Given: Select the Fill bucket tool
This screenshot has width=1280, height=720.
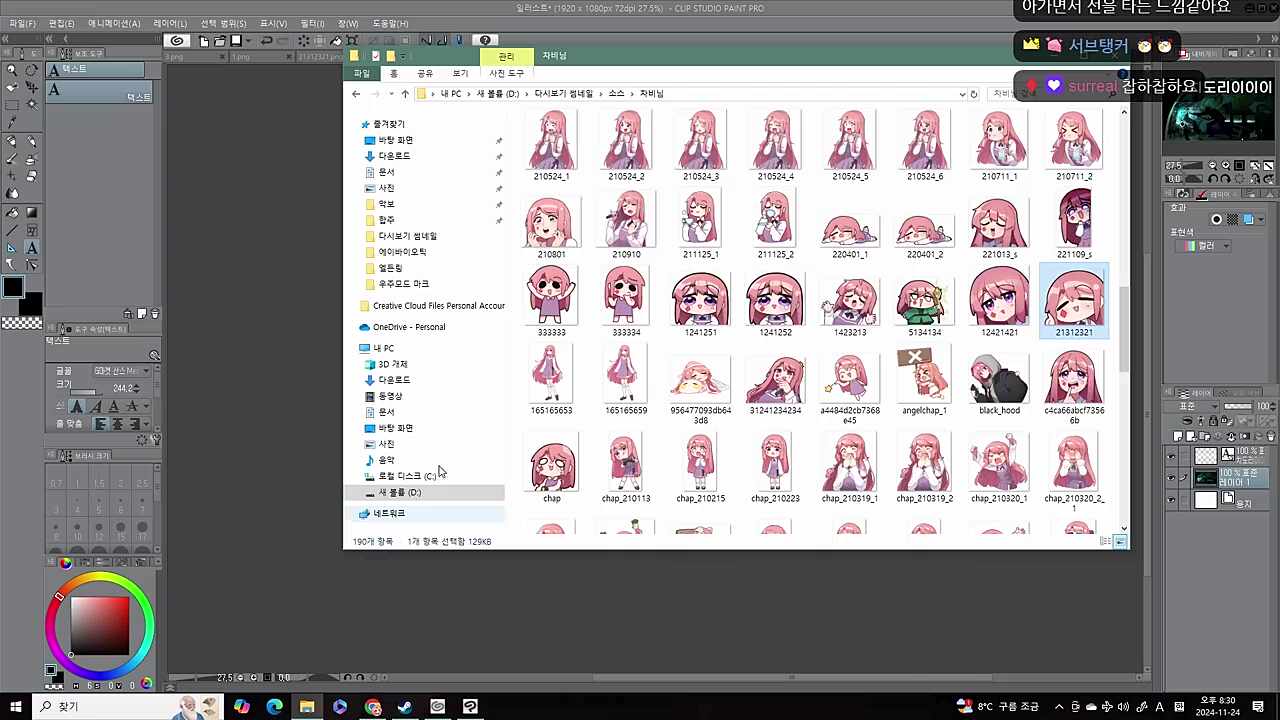Looking at the screenshot, I should point(12,212).
